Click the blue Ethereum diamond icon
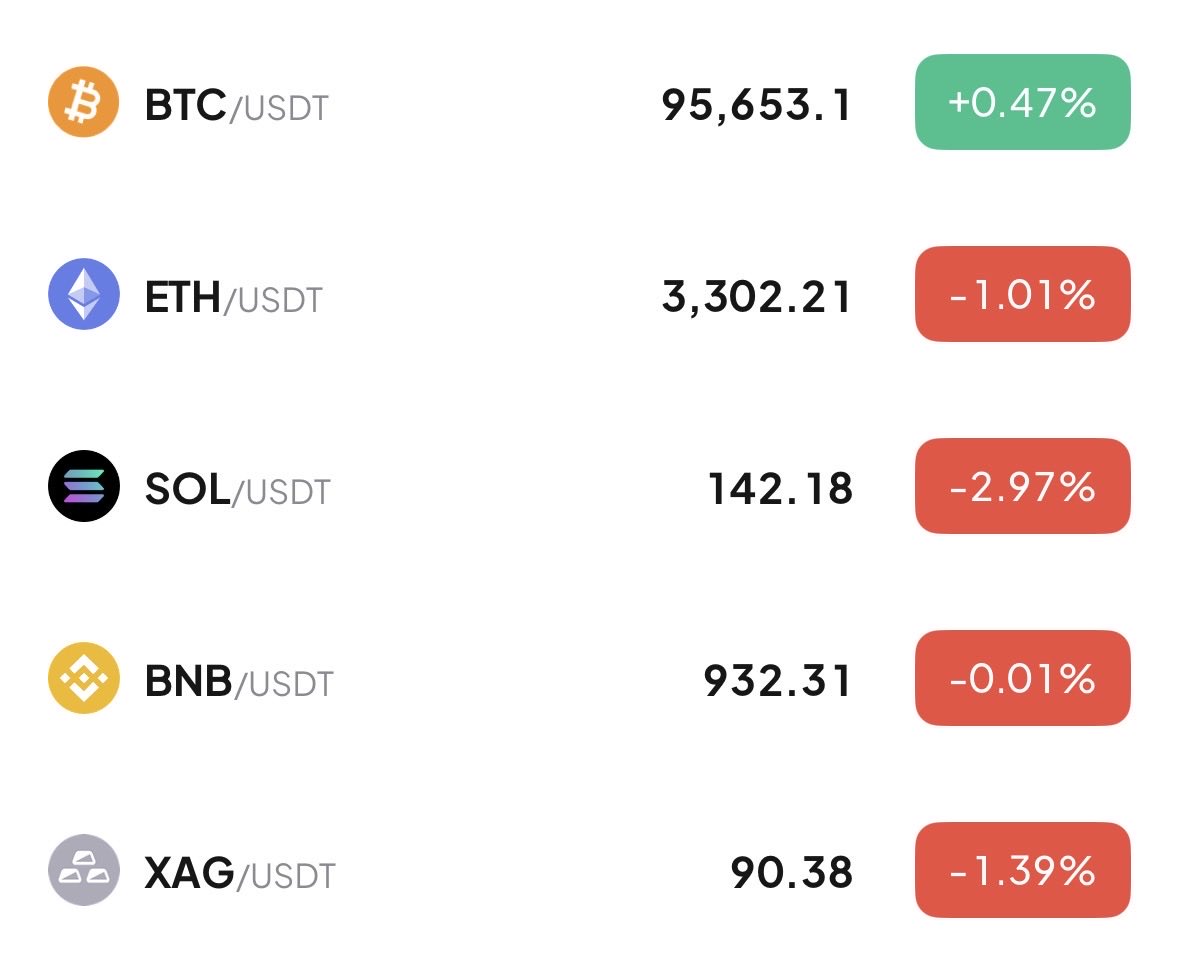Screen dimensions: 1179x956 tap(84, 294)
